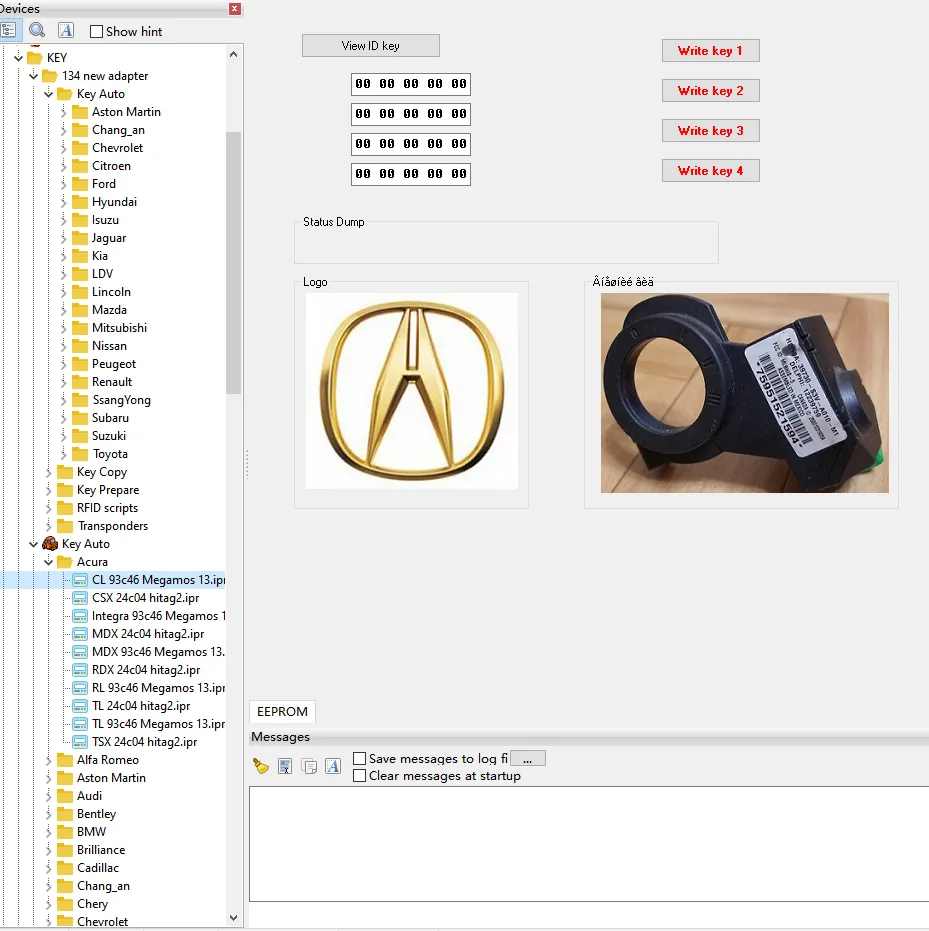Screen dimensions: 929x931
Task: Click the Devices tree vertical scrollbar thumb
Action: [x=234, y=260]
